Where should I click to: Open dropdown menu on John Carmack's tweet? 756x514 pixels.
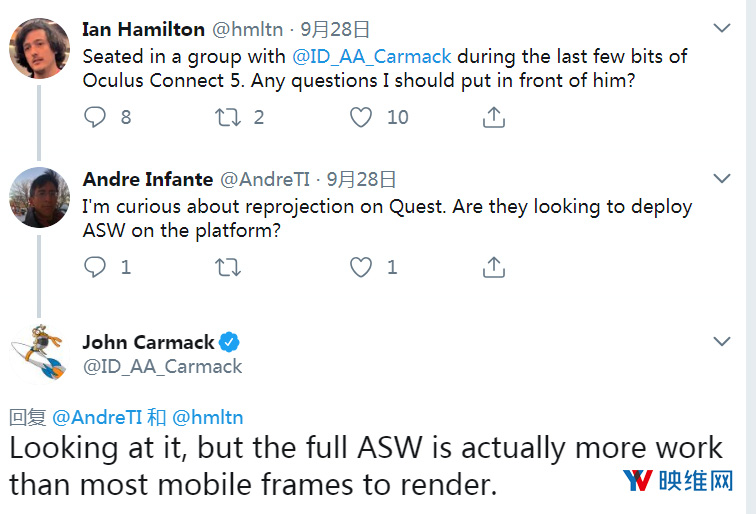tap(722, 341)
